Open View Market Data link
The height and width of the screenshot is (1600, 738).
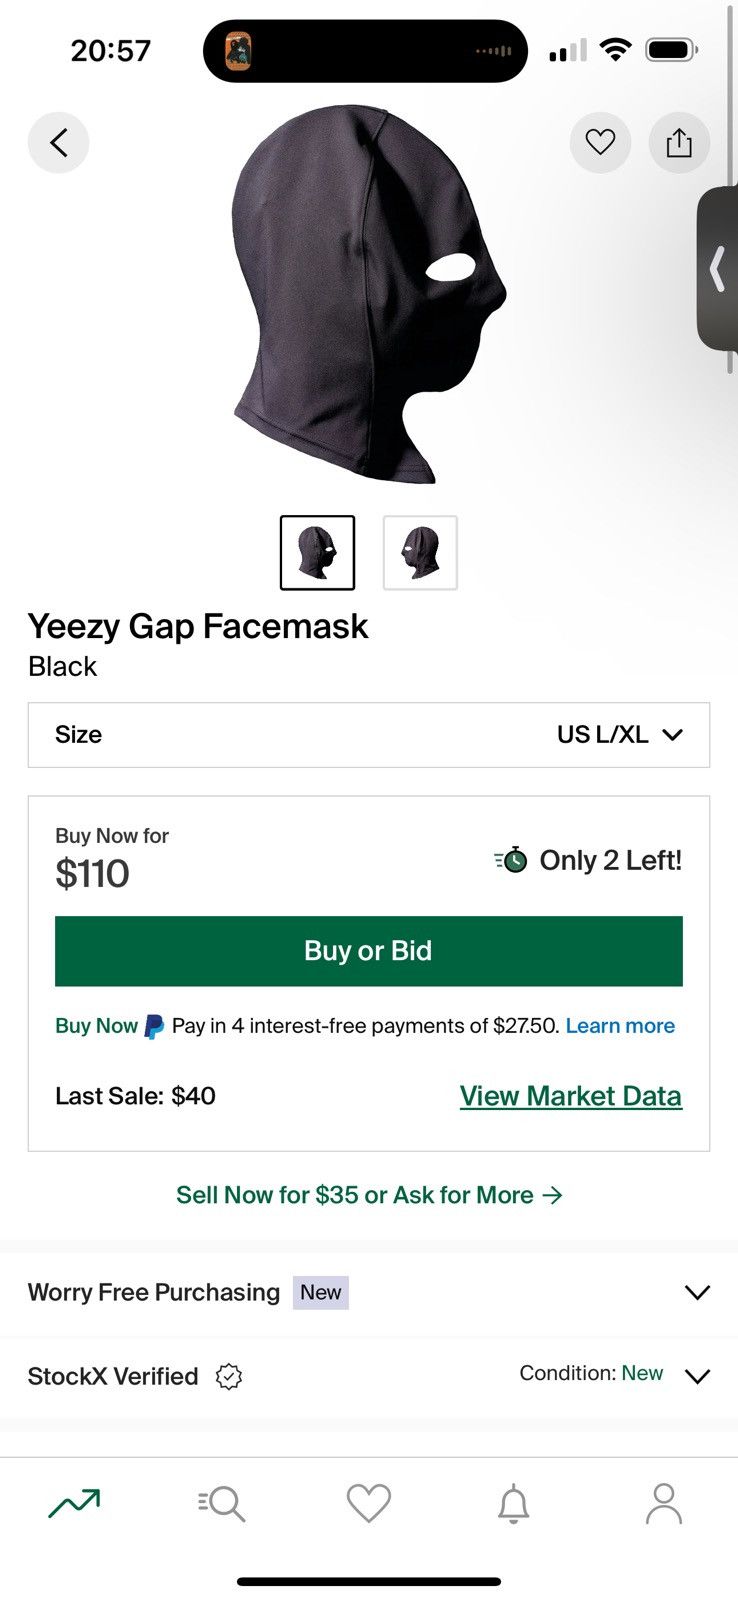coord(570,1095)
